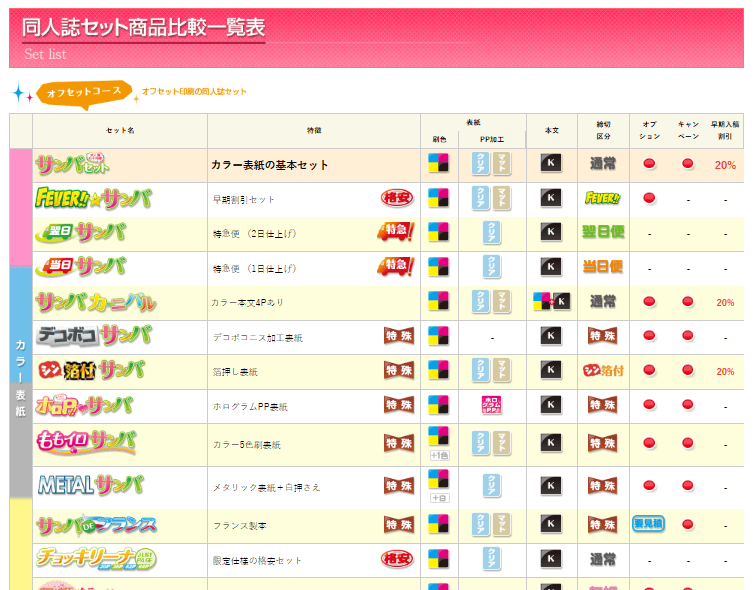
Task: Click the シン箔付 deadline icon
Action: coord(603,370)
